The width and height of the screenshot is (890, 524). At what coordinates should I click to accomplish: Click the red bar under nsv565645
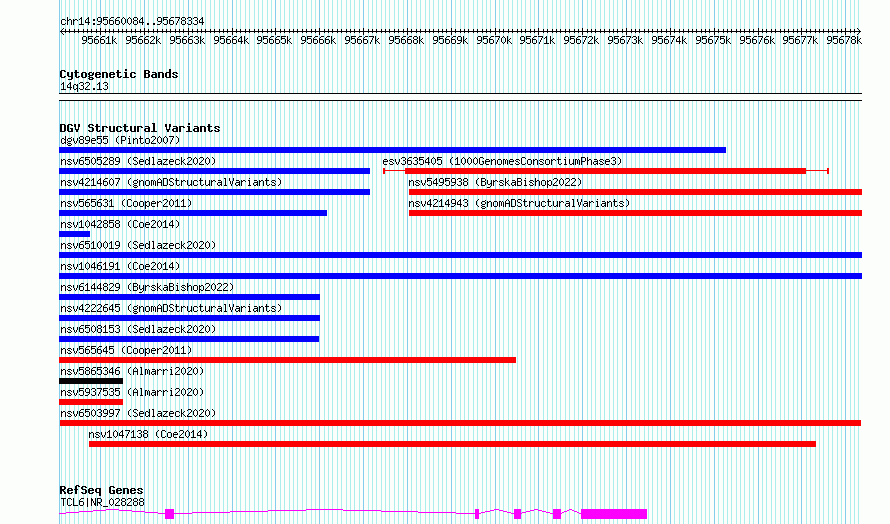coord(287,360)
